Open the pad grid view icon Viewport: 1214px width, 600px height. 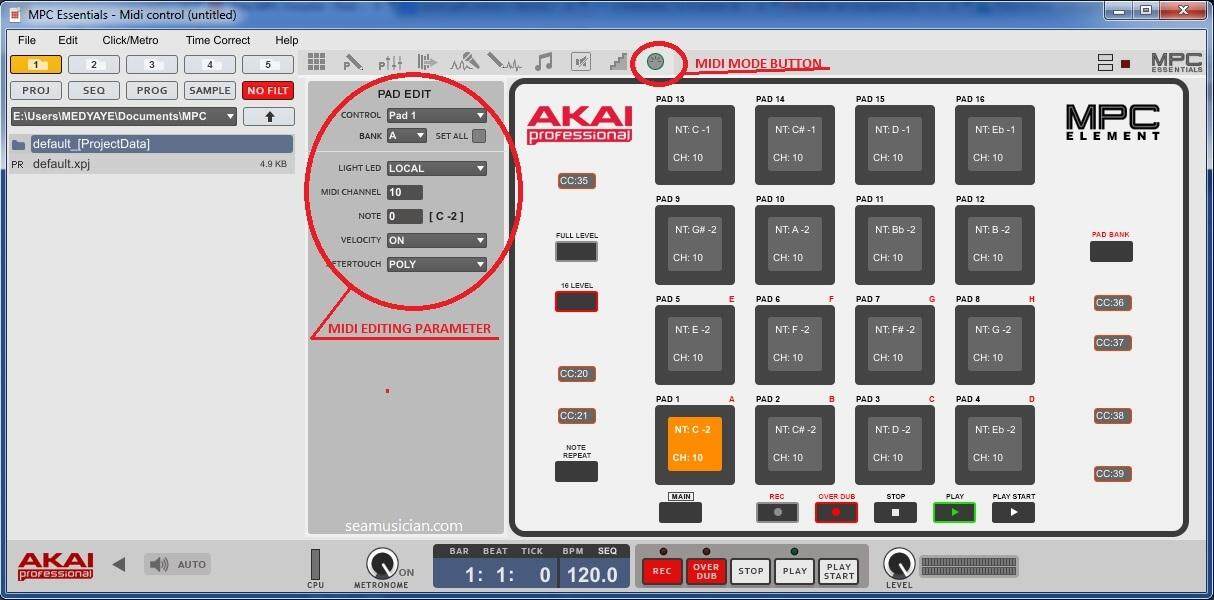(x=316, y=62)
